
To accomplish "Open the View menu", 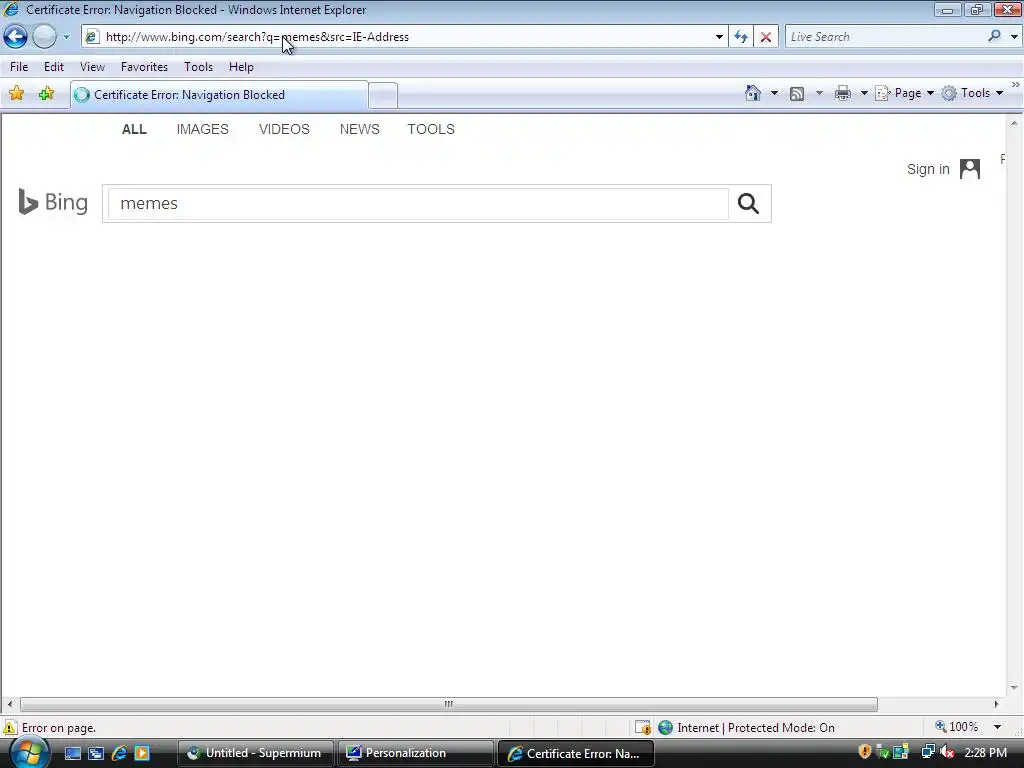I will (92, 67).
